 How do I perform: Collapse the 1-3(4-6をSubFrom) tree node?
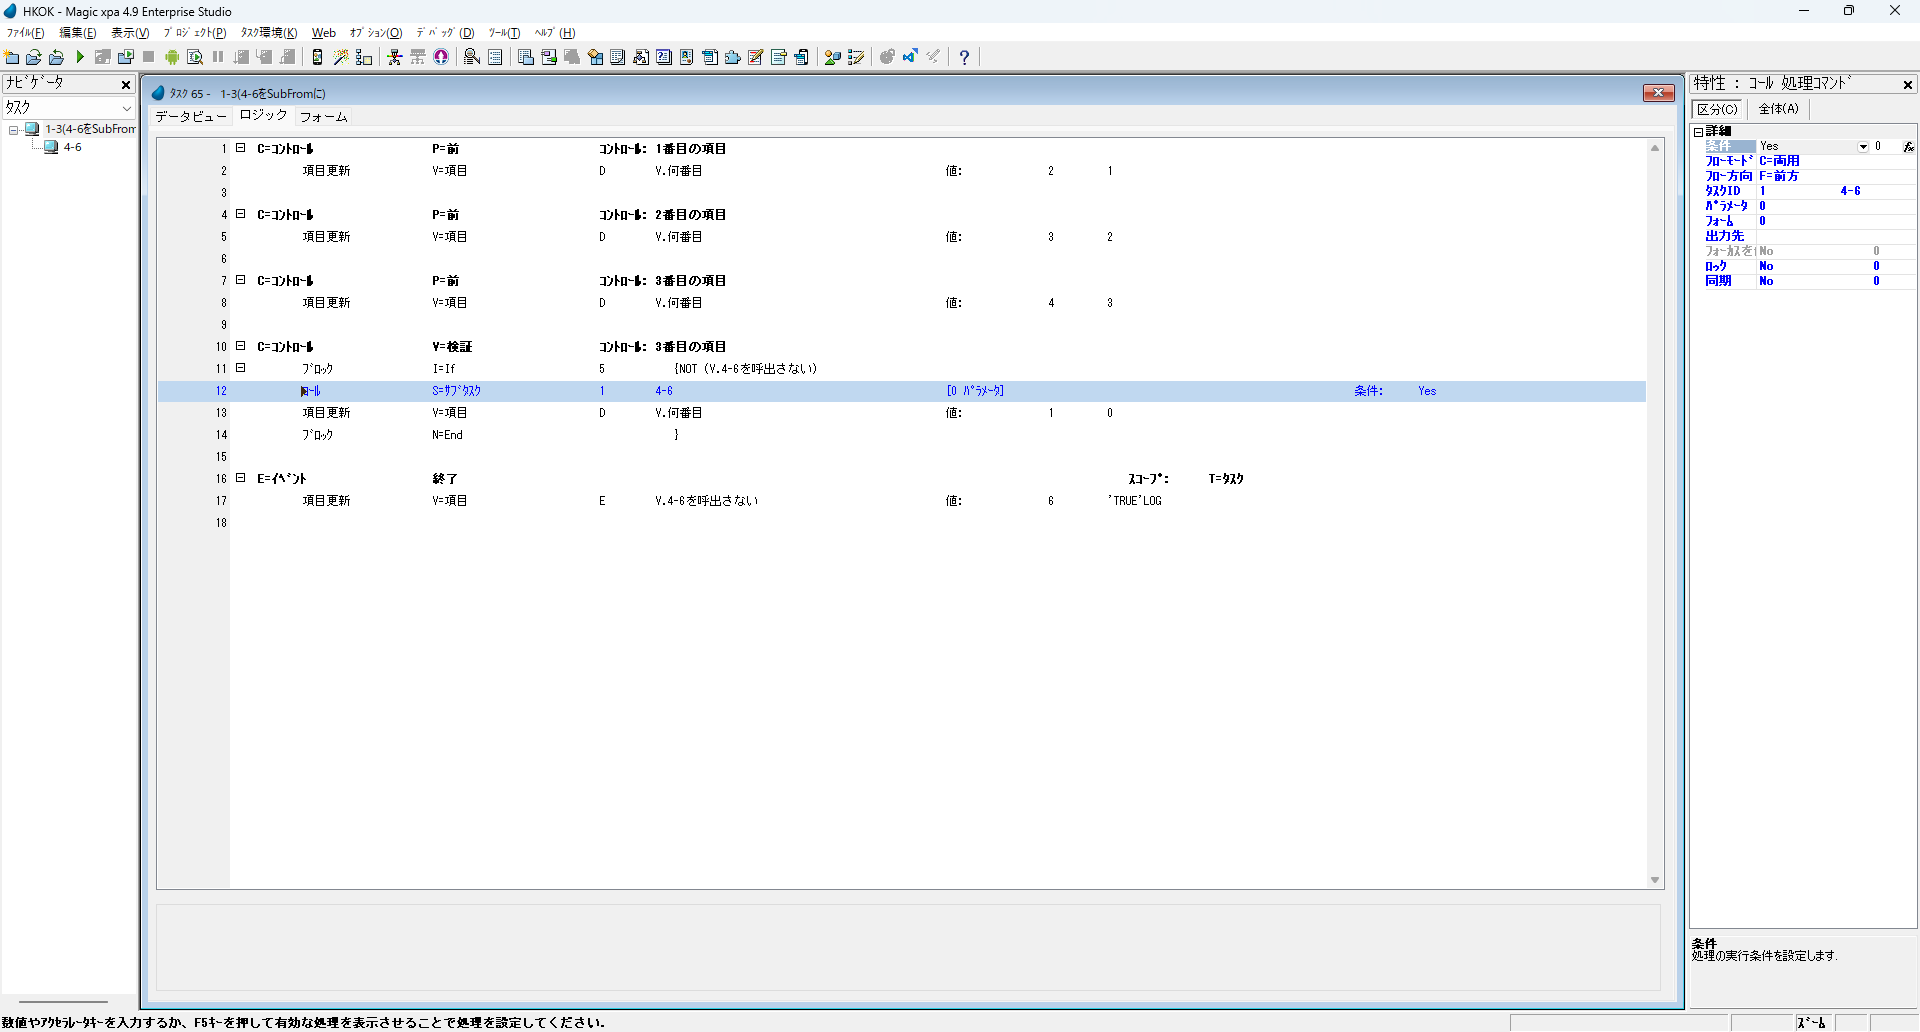tap(14, 130)
